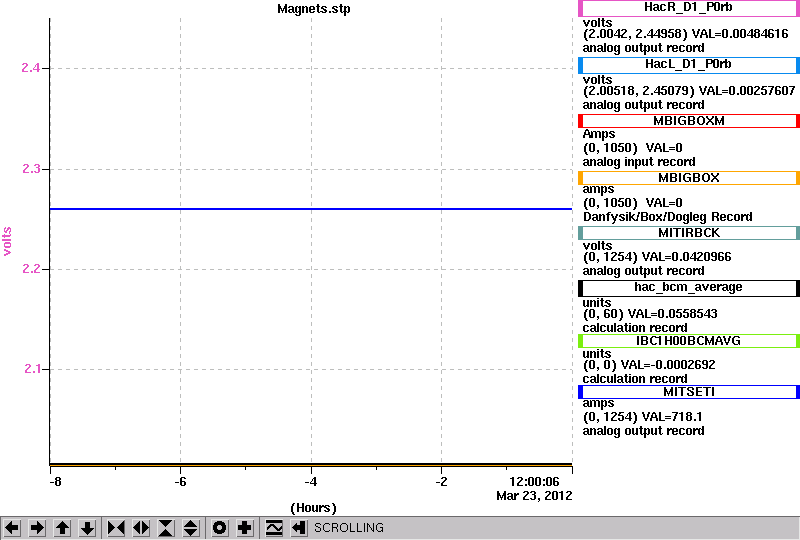Click the -6 x-axis tick label
The image size is (800, 540).
click(181, 482)
